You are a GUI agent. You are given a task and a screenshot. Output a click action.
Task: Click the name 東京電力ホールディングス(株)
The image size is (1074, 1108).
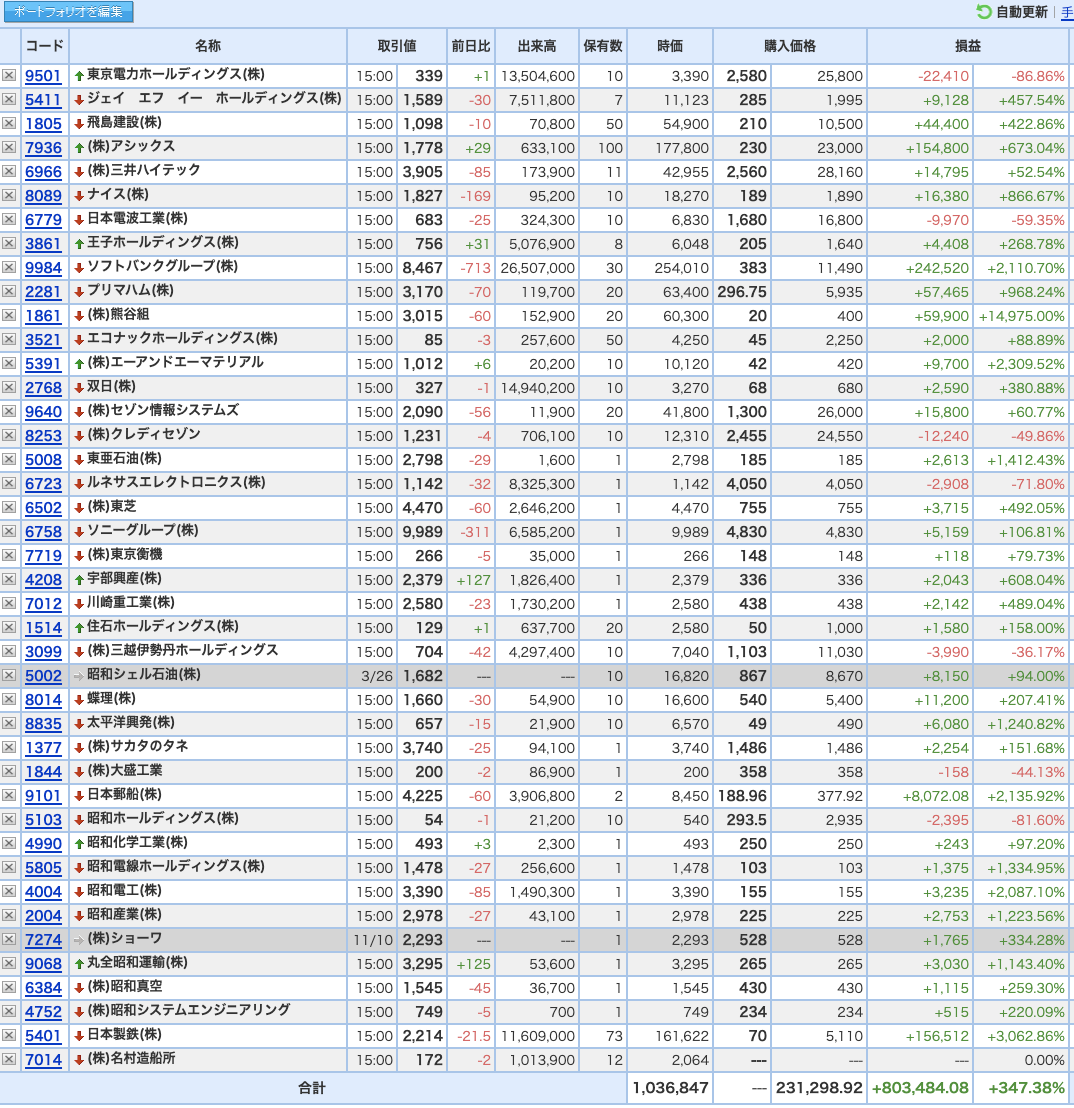click(x=176, y=74)
